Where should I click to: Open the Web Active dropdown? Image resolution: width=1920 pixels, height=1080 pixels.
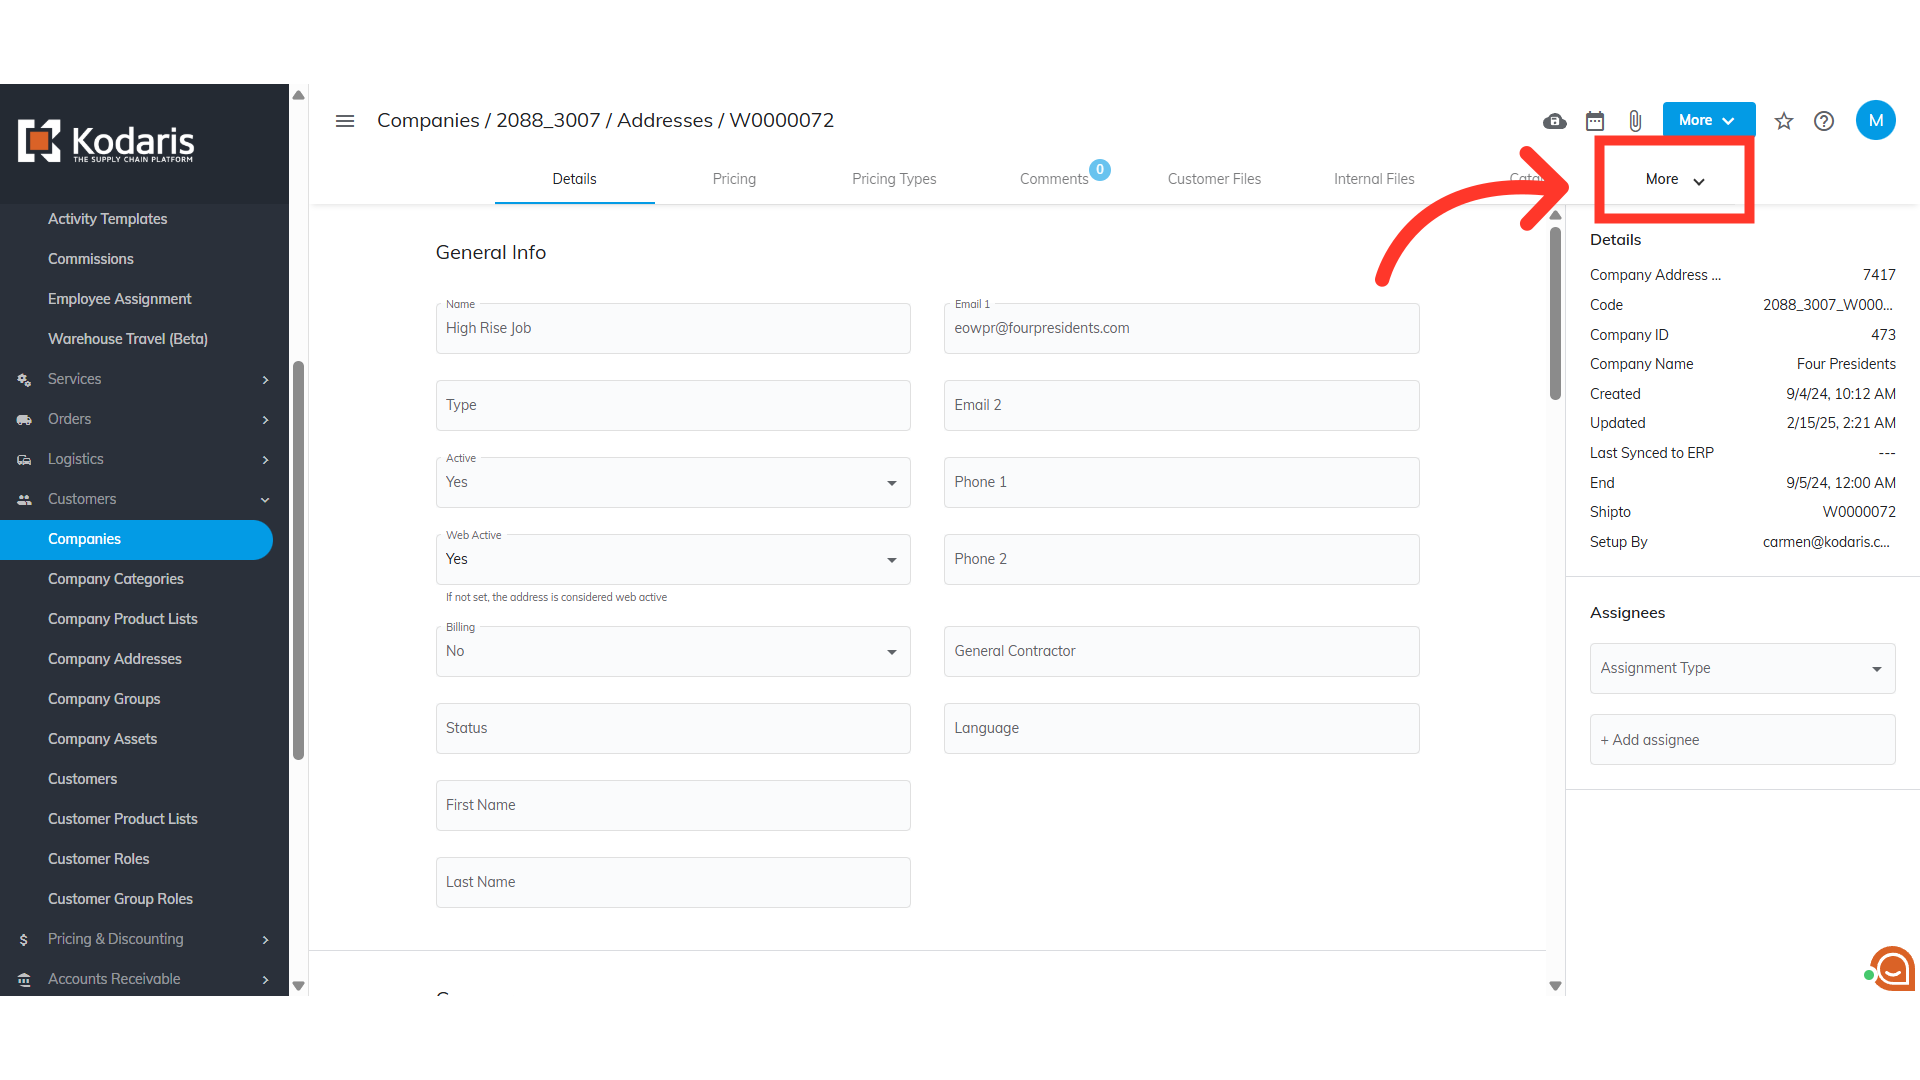(x=672, y=560)
